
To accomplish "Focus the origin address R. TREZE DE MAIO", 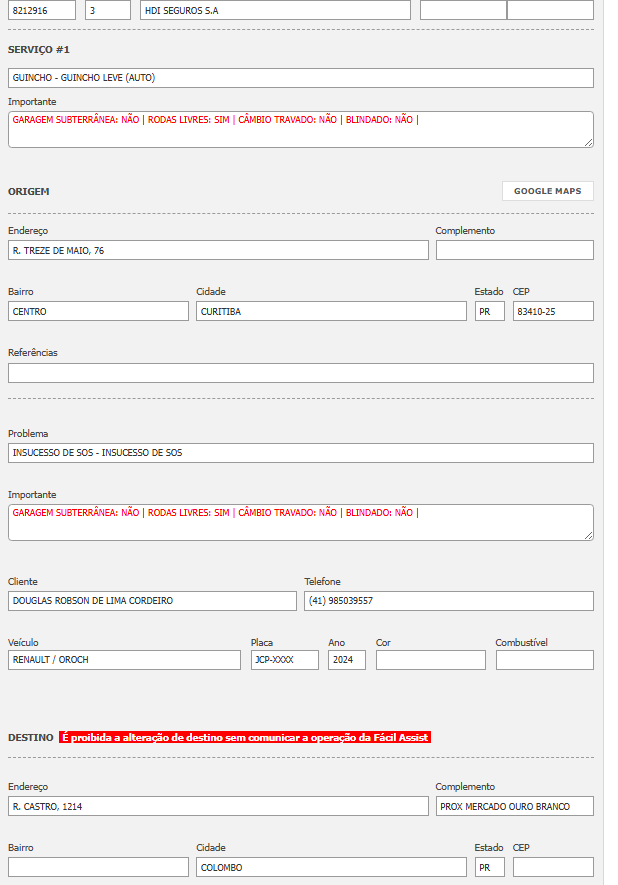I will tap(218, 250).
